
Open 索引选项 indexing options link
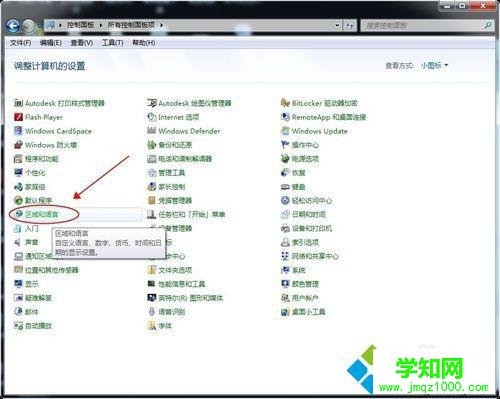tap(305, 242)
